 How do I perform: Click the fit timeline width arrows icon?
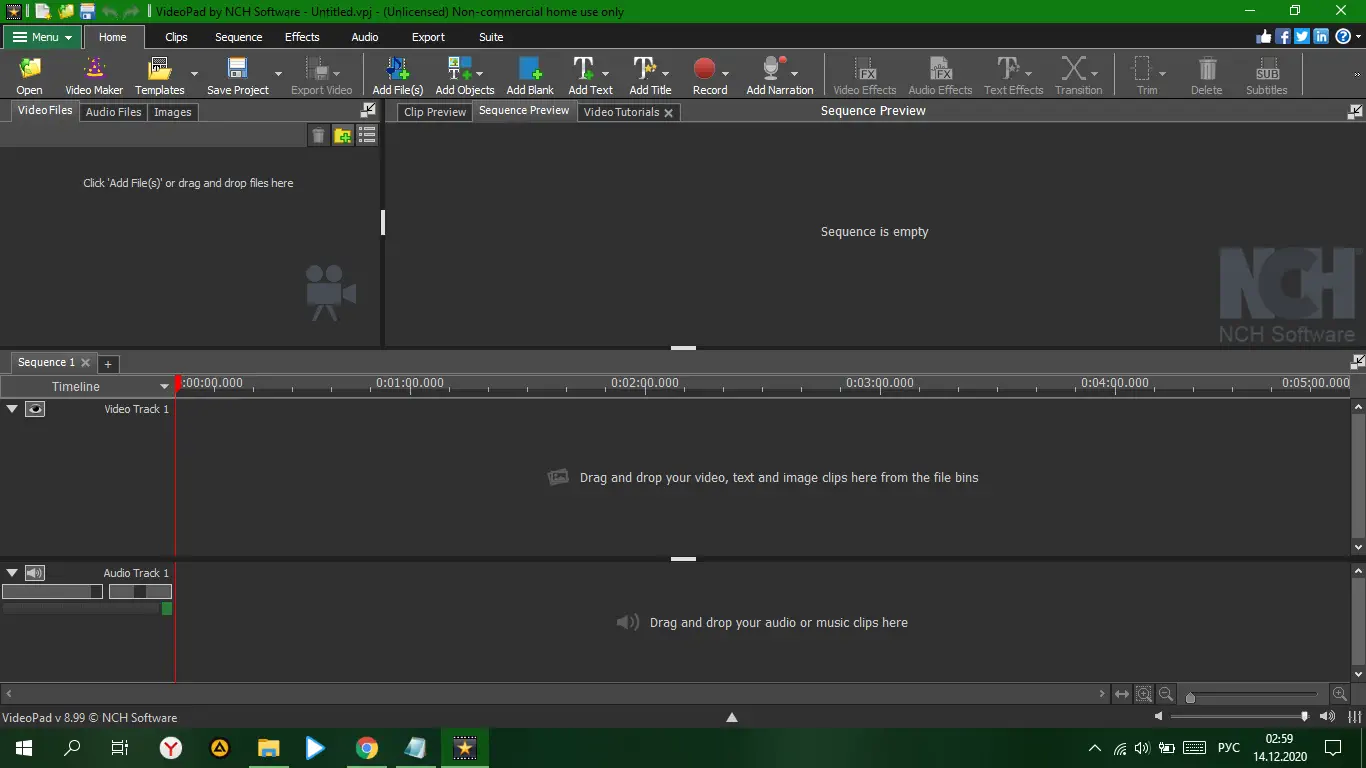point(1121,694)
